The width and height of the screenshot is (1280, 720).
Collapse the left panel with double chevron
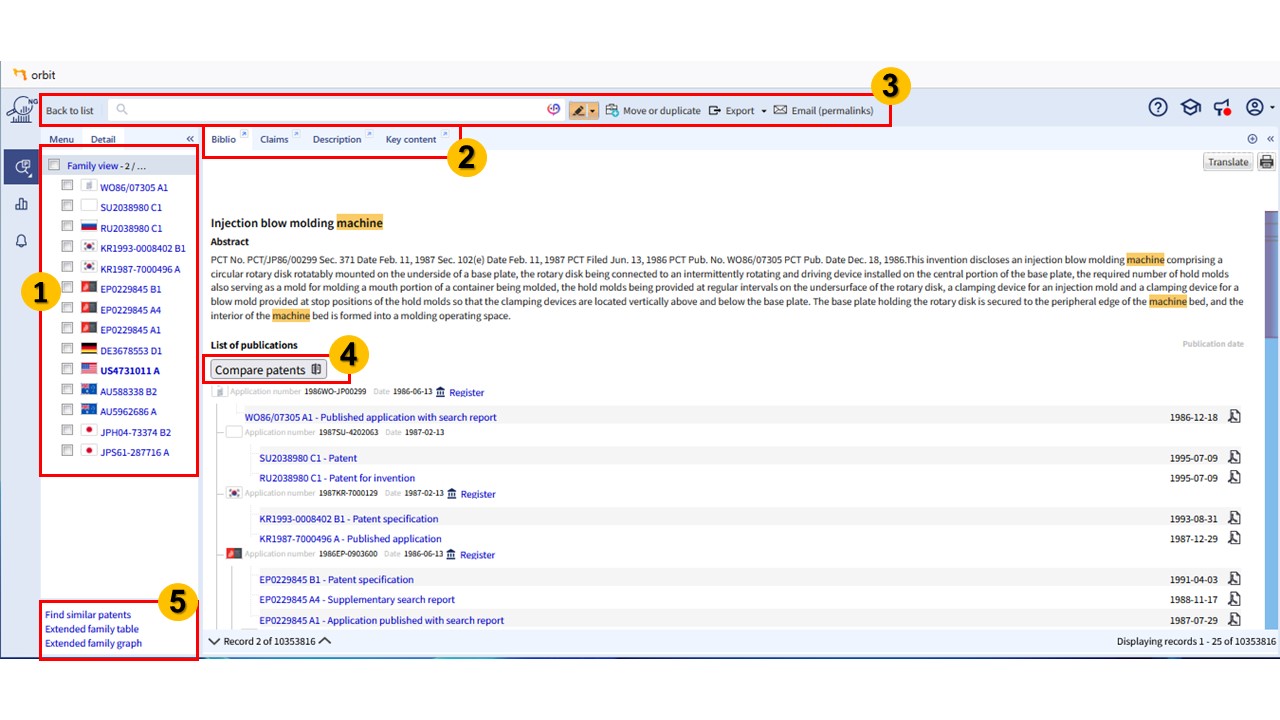[x=190, y=139]
